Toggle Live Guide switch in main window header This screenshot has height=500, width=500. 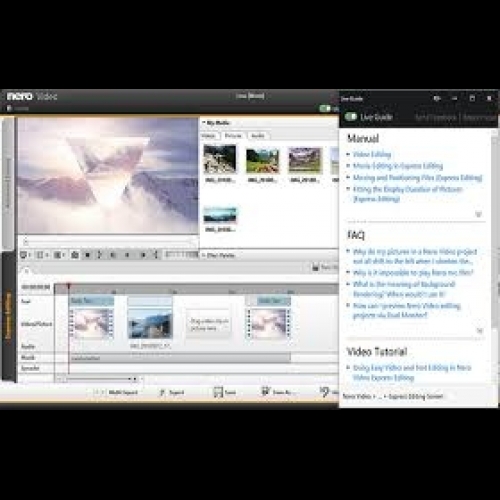[325, 108]
